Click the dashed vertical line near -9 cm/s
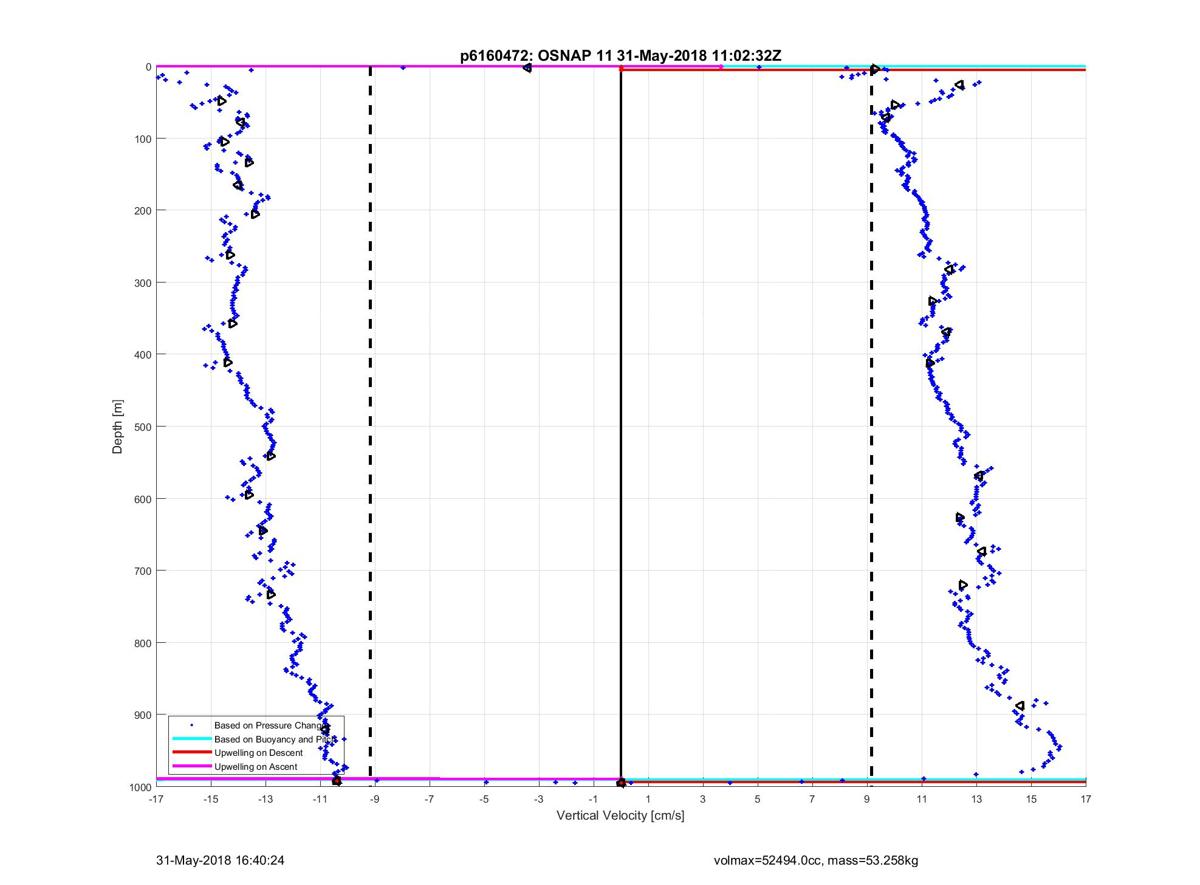This screenshot has width=1200, height=885. coord(370,426)
